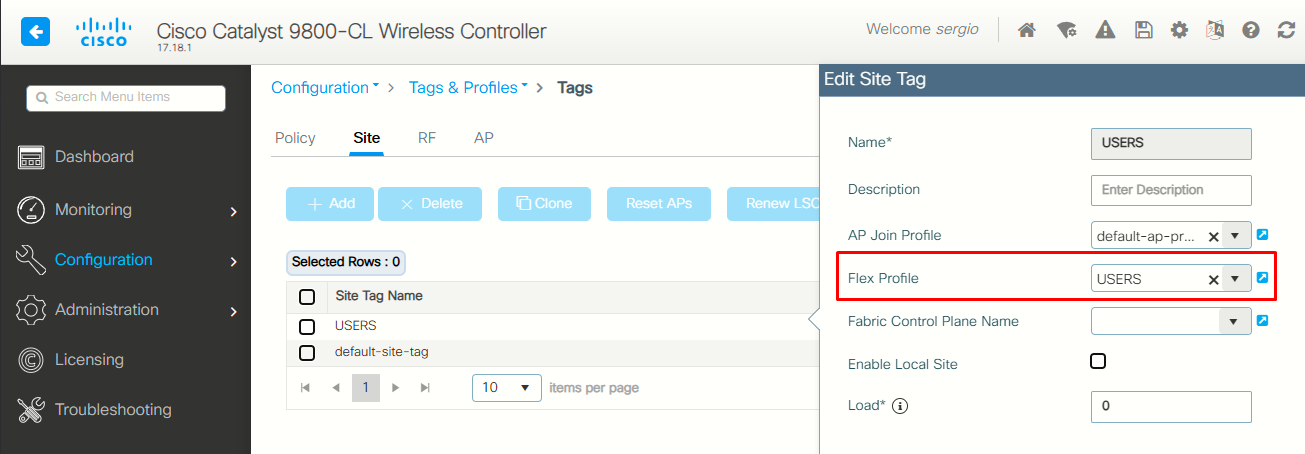1305x454 pixels.
Task: Click the save configuration floppy icon
Action: click(x=1144, y=30)
